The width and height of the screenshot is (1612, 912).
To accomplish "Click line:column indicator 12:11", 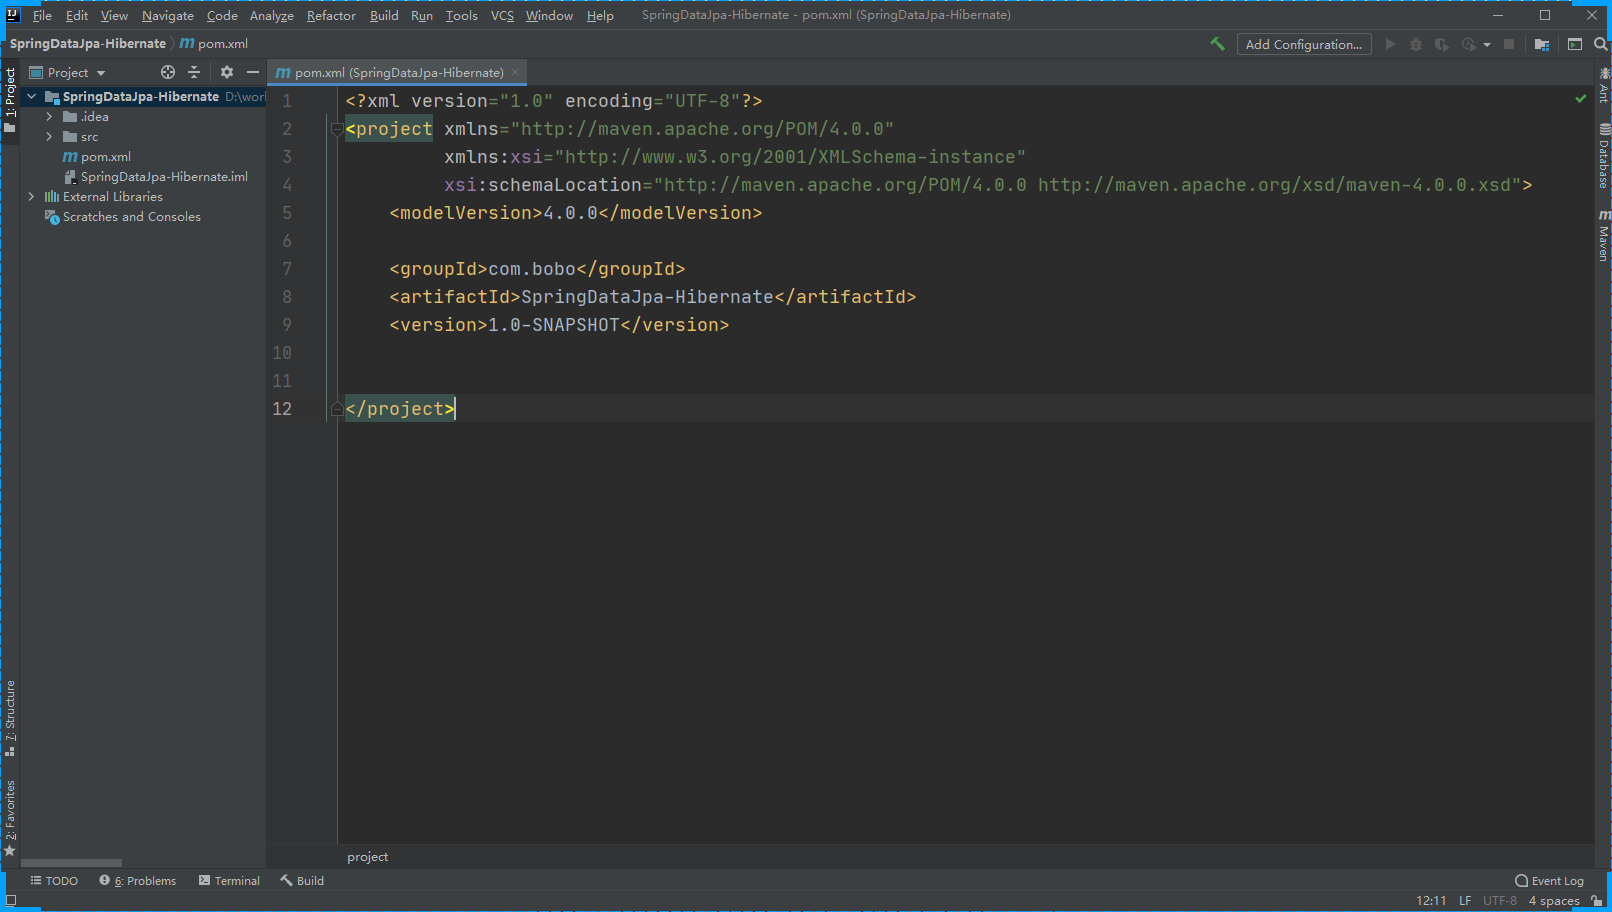I will click(1431, 901).
